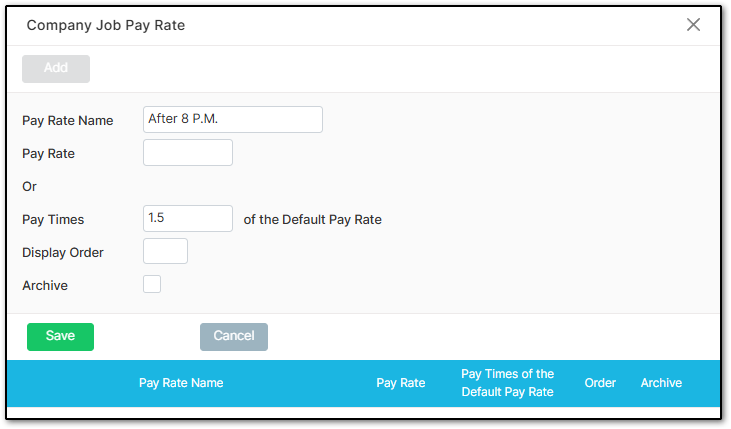The width and height of the screenshot is (731, 429).
Task: Focus the Pay Rate Name text field
Action: (233, 119)
